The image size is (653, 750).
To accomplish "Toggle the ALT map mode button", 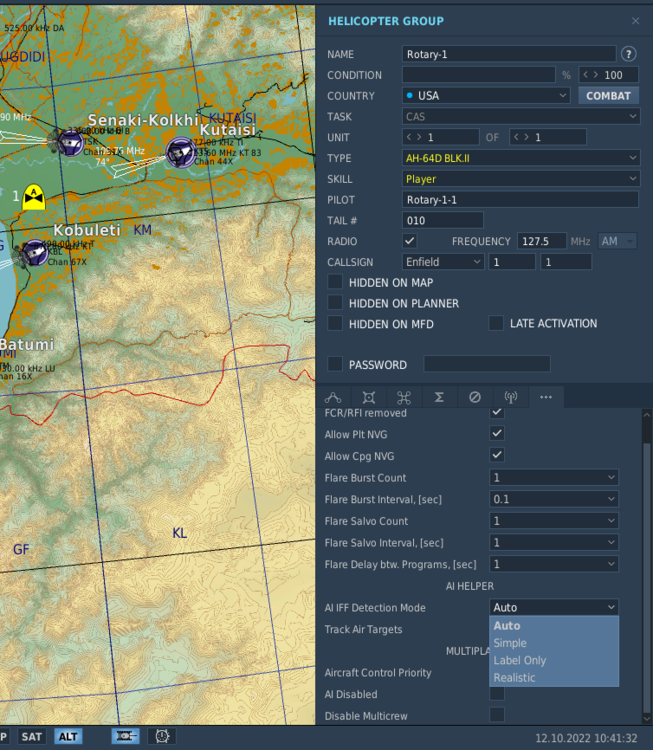I will click(x=68, y=736).
